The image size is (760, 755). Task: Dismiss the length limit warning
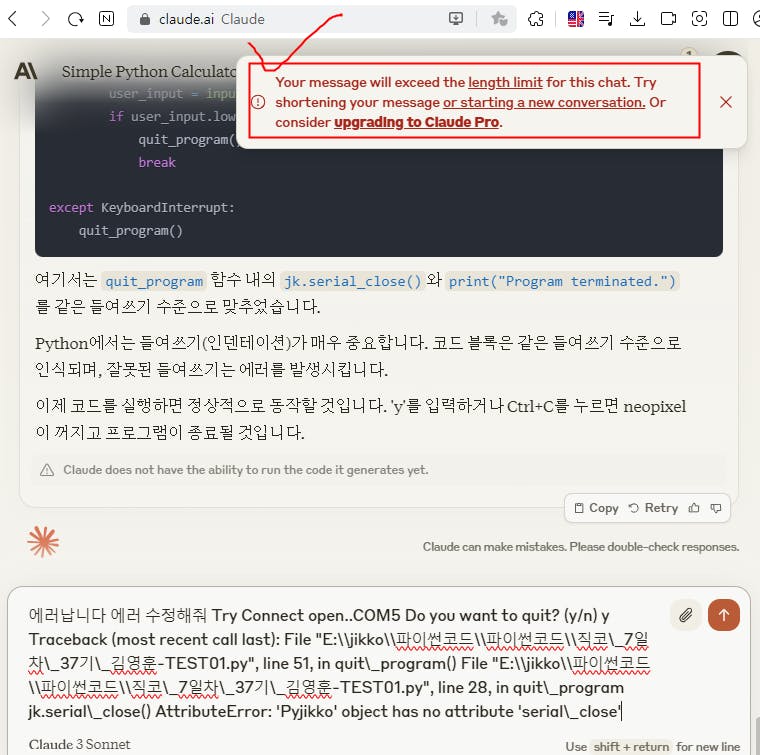pyautogui.click(x=726, y=102)
